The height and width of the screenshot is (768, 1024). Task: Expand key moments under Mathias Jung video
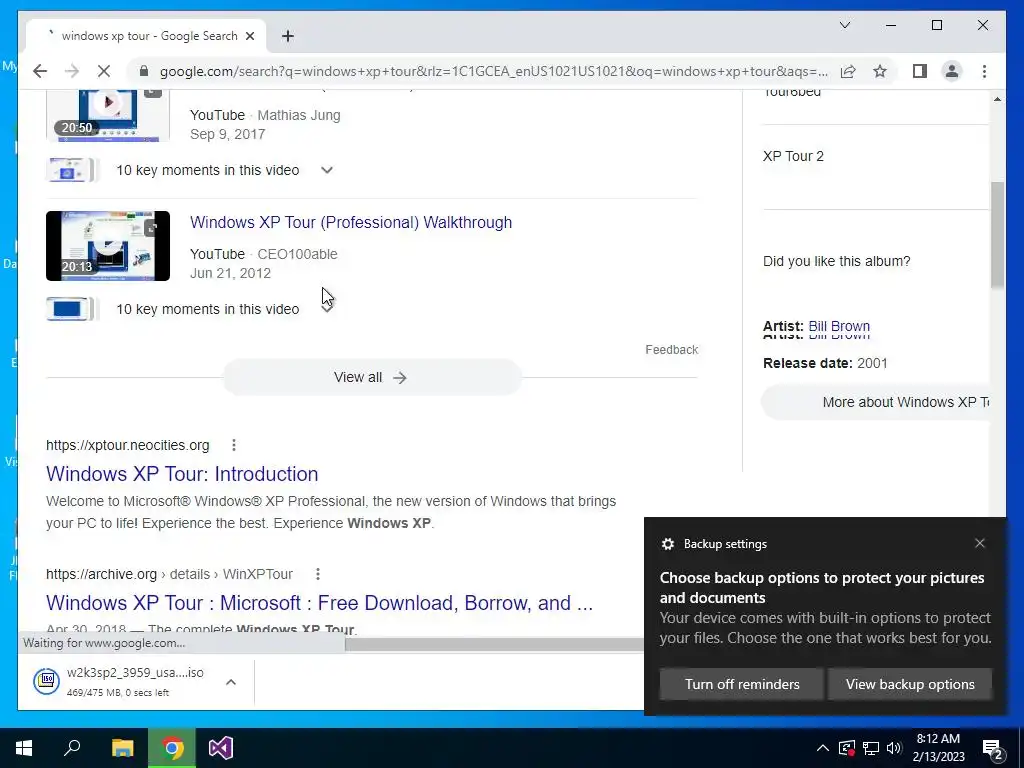(327, 170)
